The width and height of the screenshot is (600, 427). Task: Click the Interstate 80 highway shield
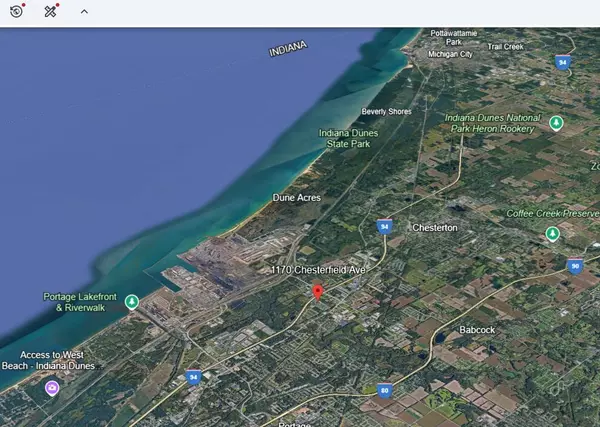click(384, 391)
